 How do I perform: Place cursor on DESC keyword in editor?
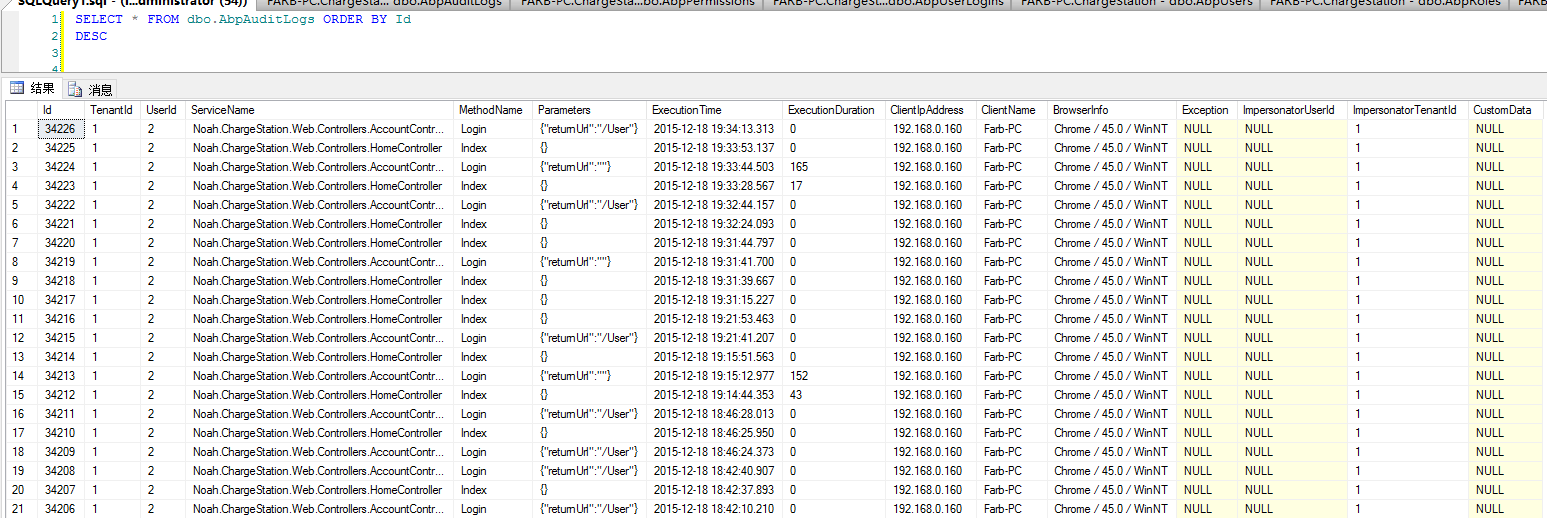(x=91, y=36)
